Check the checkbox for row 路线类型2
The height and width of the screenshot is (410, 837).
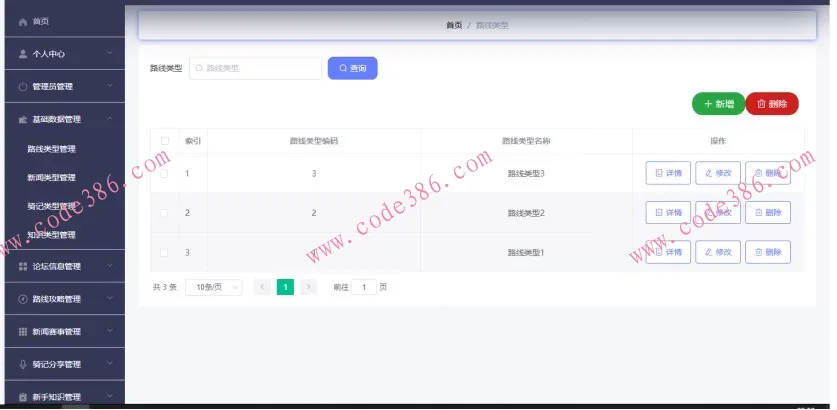(164, 213)
